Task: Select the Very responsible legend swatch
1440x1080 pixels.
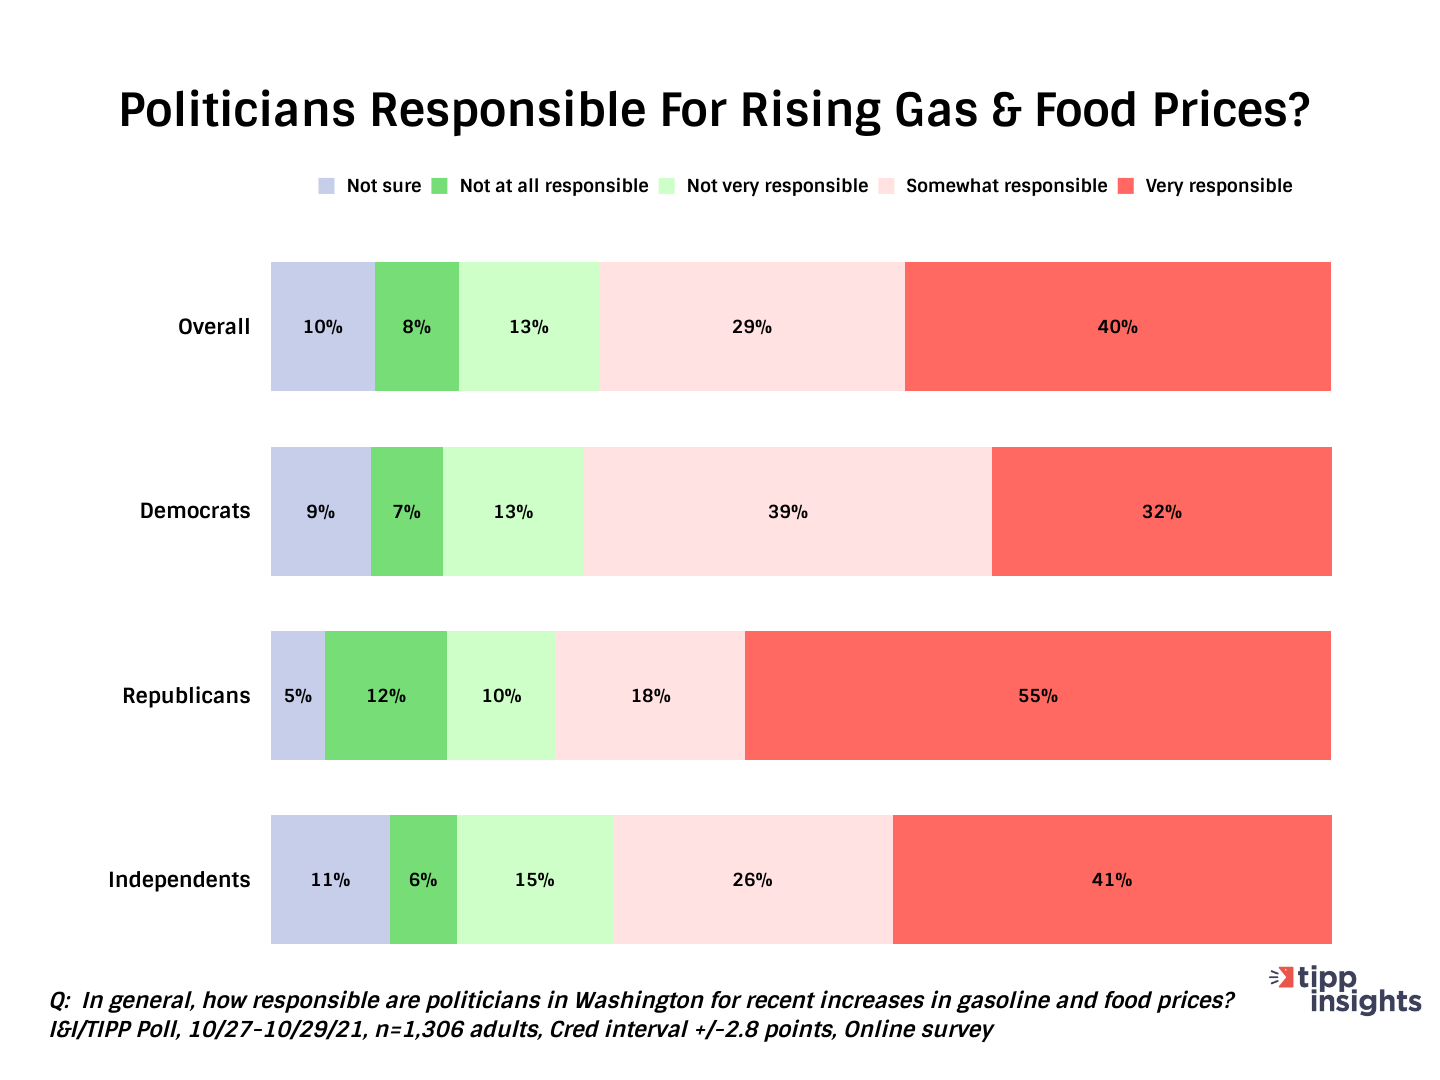Action: (x=1126, y=186)
